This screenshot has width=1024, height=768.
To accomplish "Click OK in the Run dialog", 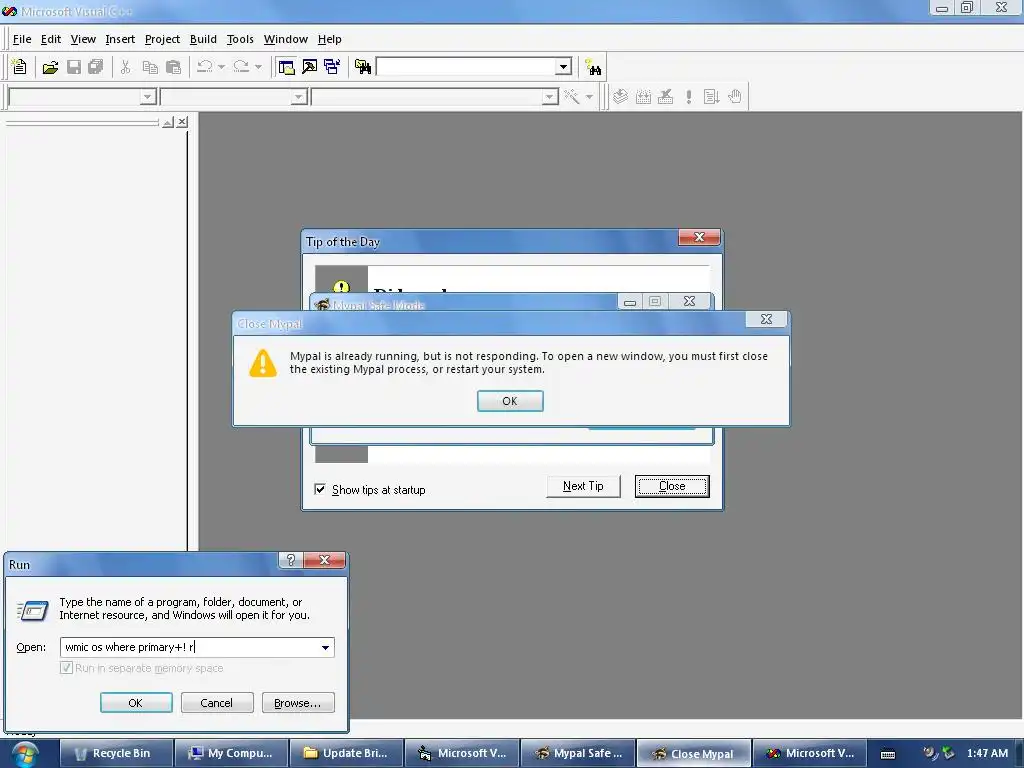I will pos(136,703).
